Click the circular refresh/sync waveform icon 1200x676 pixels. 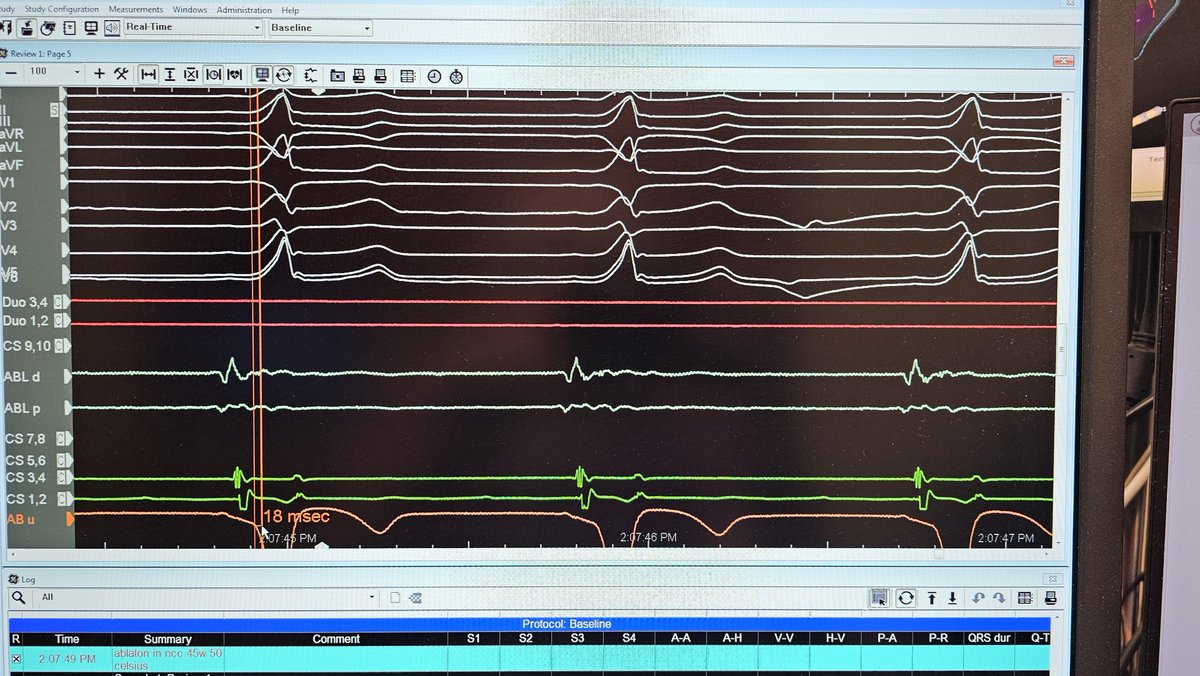coord(284,73)
